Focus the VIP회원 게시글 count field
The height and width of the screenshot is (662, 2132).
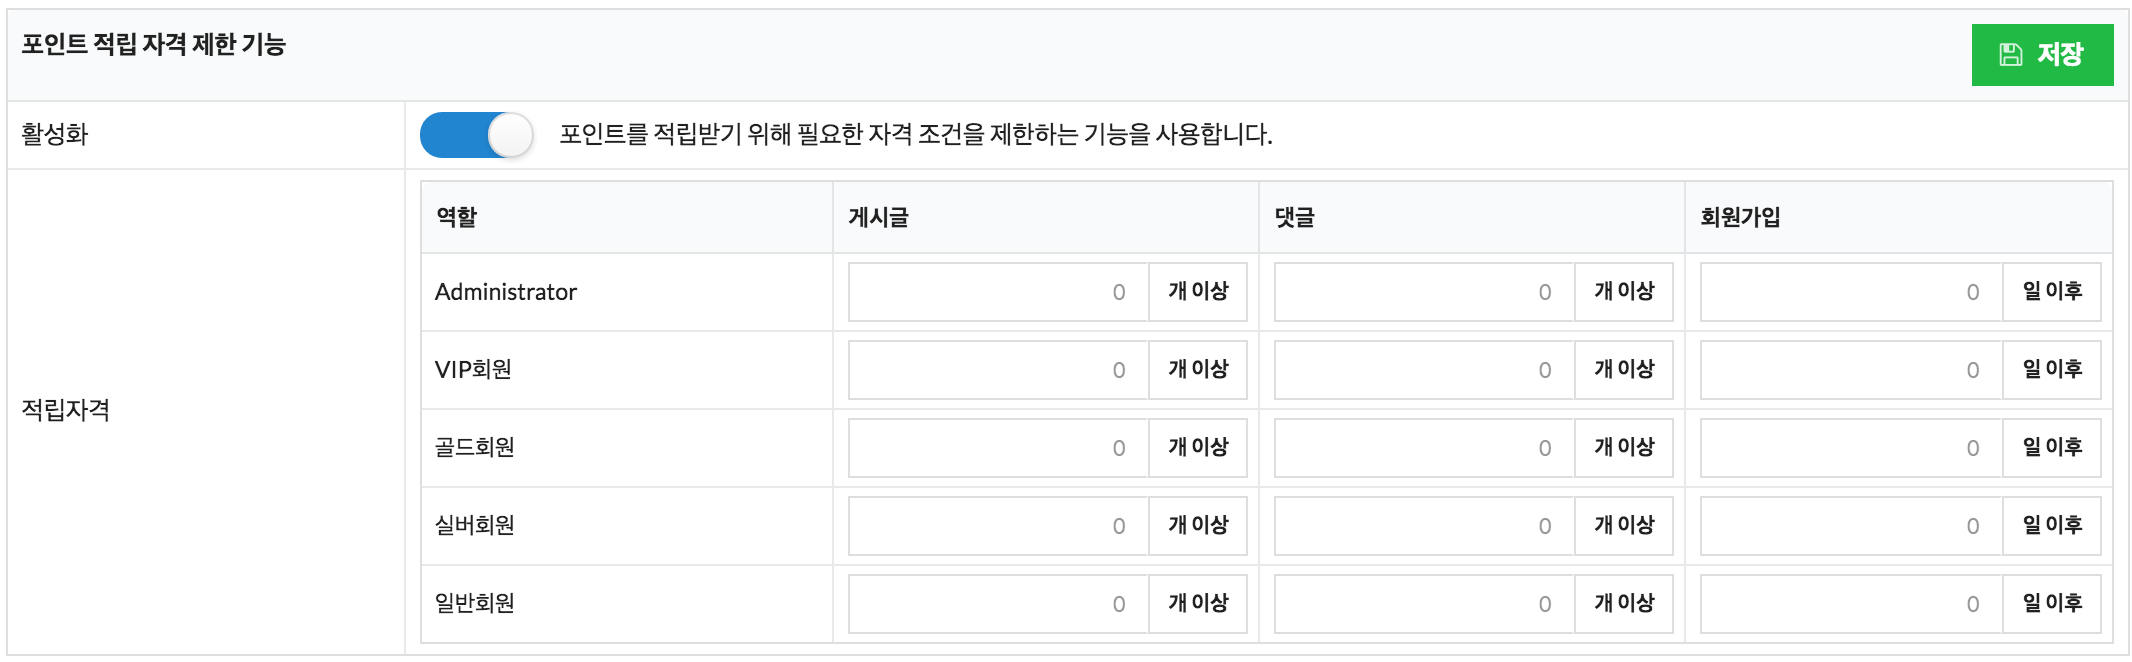[x=998, y=370]
